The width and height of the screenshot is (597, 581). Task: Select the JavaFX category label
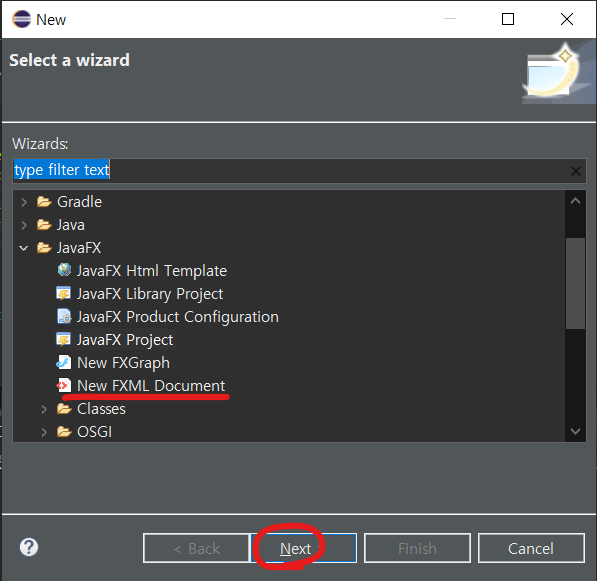(x=79, y=248)
